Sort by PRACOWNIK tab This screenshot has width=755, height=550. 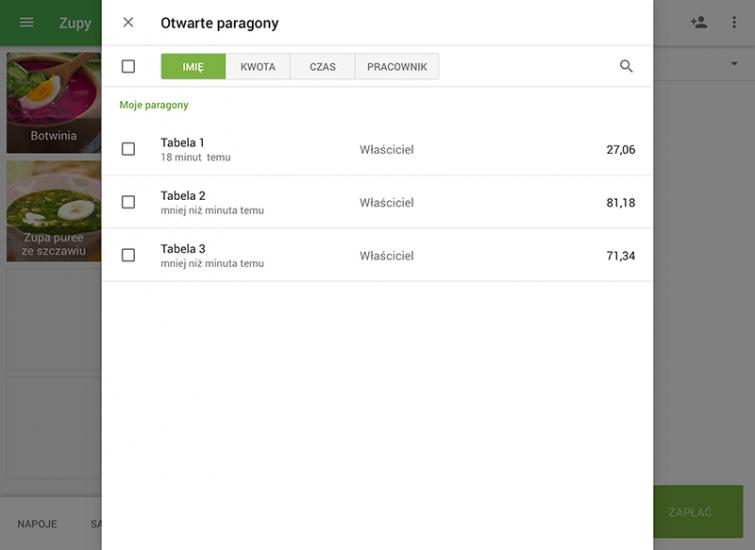coord(397,67)
